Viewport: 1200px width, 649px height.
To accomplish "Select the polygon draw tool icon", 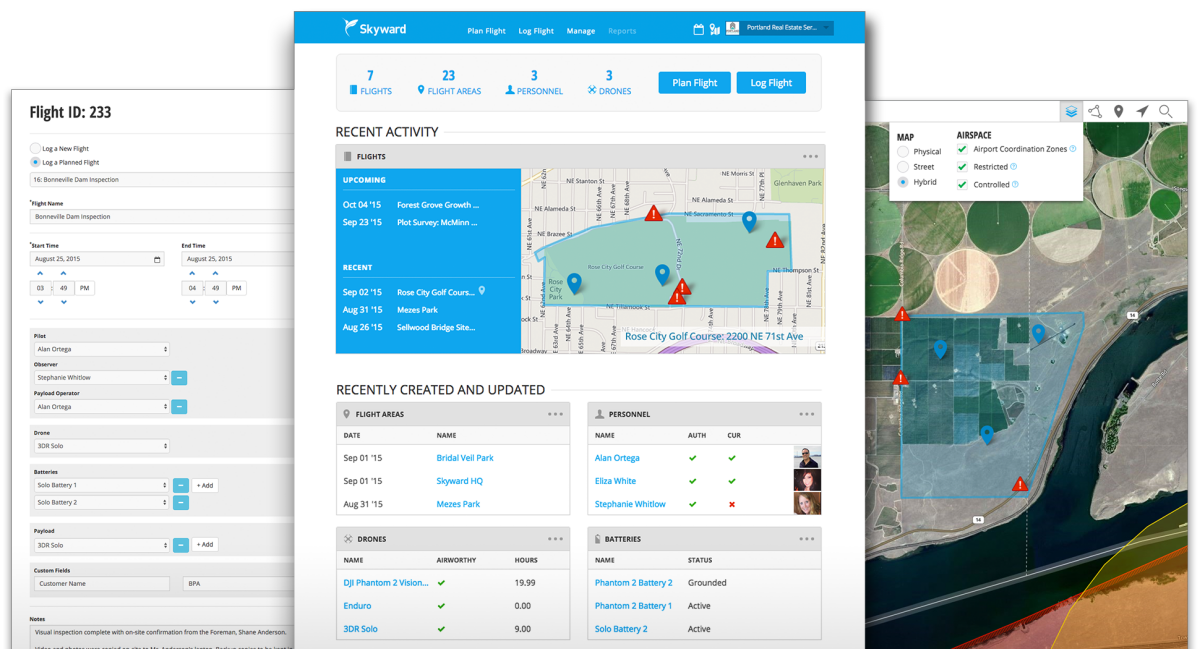I will pos(1095,112).
